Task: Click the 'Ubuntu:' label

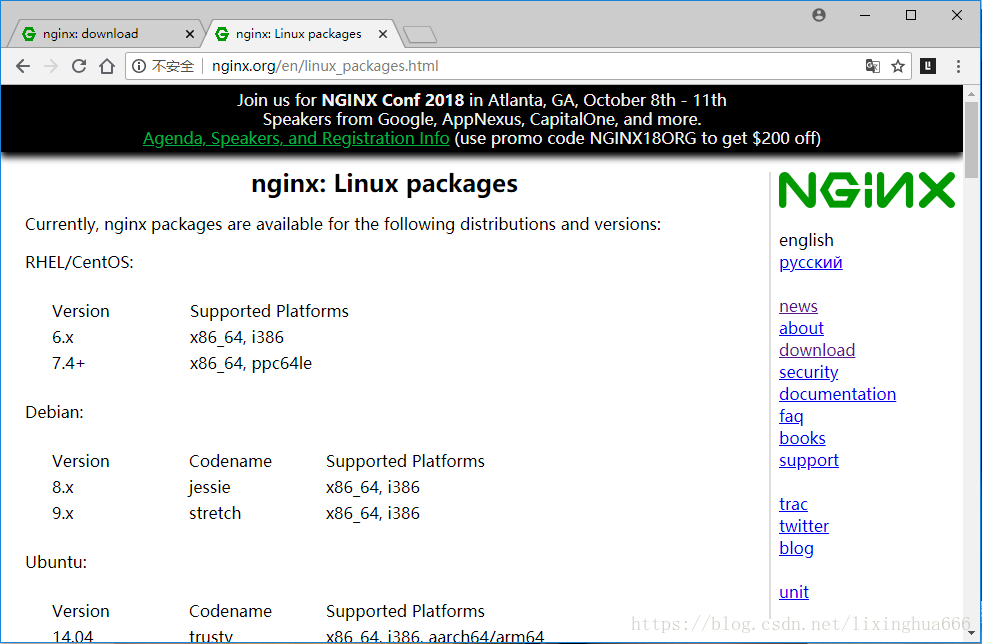Action: (x=56, y=562)
